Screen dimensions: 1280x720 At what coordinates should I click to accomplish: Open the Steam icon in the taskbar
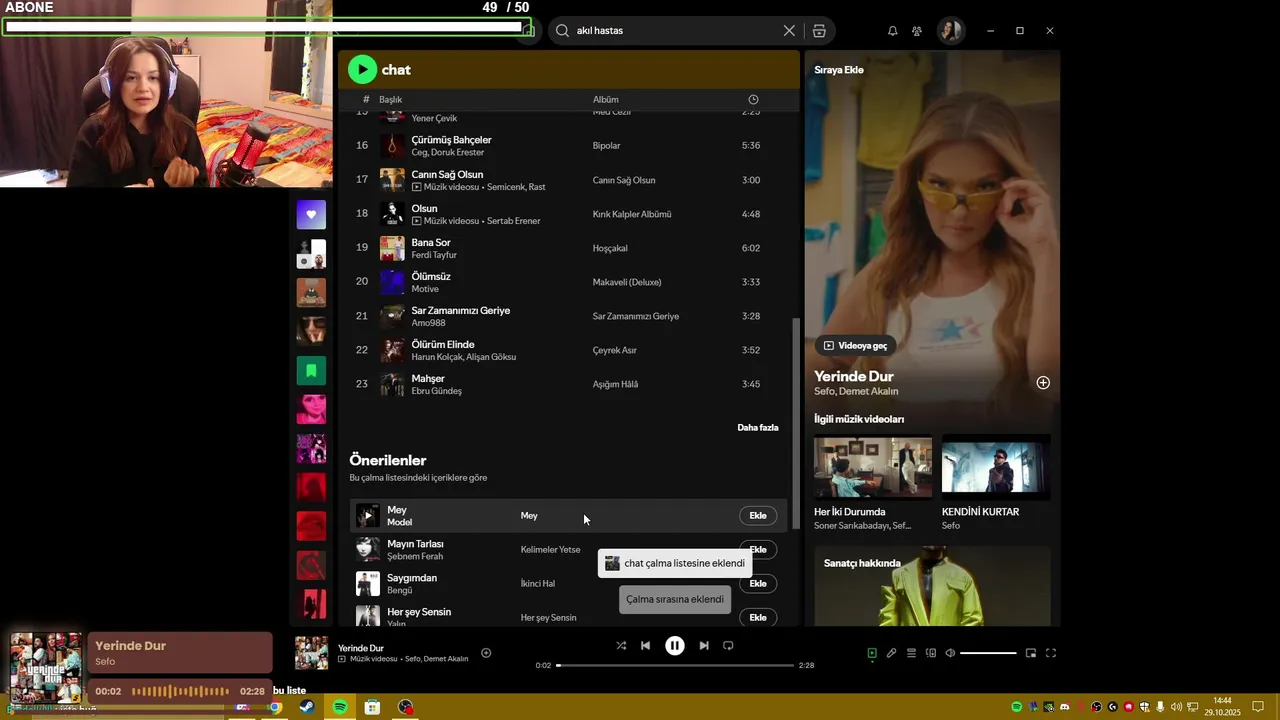(306, 707)
